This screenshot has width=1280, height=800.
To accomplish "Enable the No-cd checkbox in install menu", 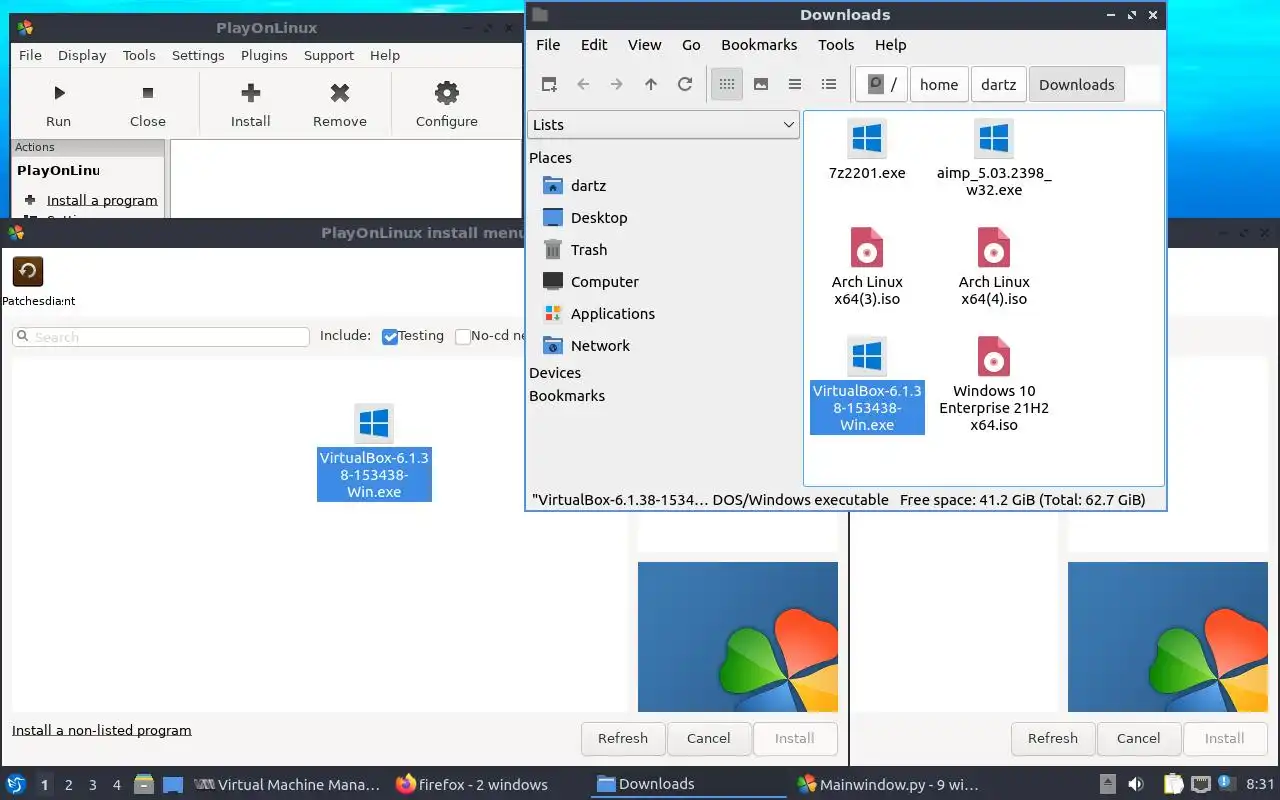I will [x=463, y=337].
